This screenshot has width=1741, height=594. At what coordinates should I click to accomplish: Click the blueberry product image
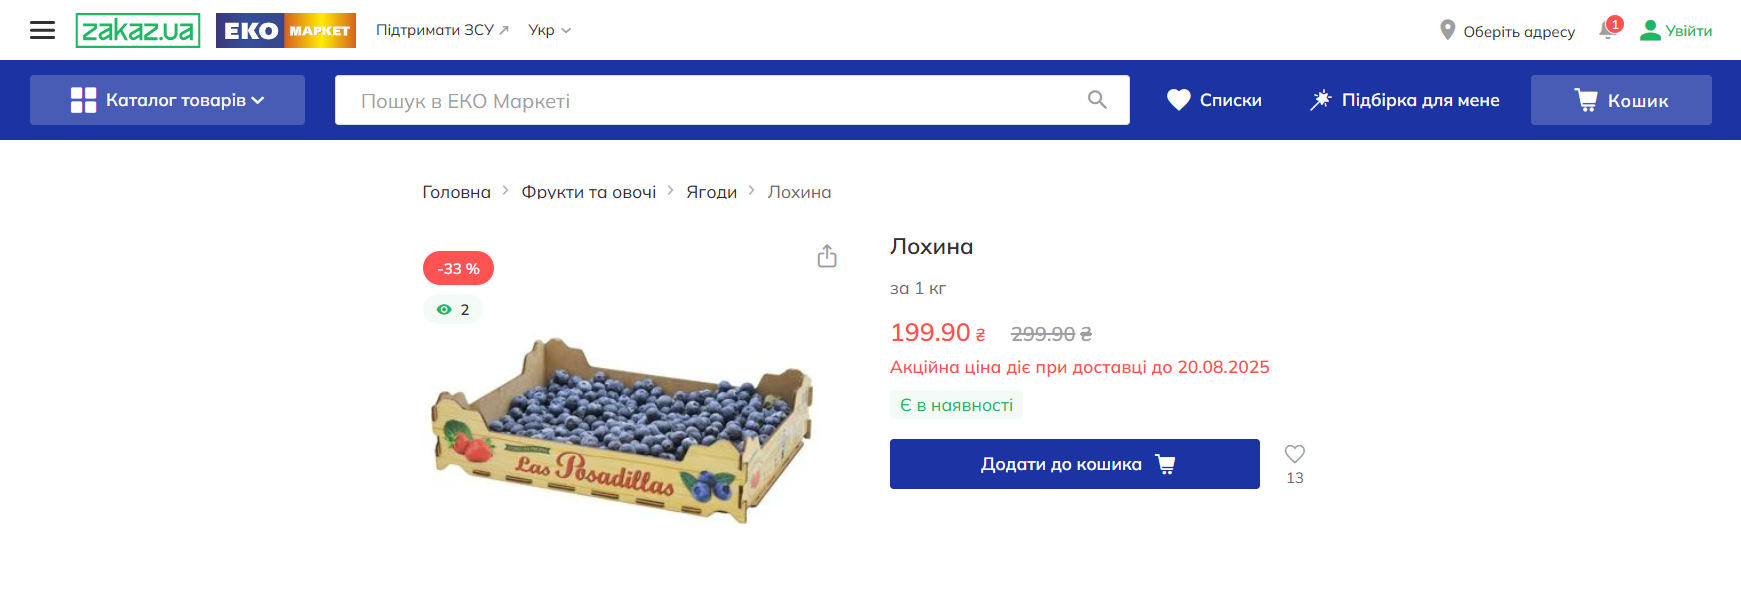click(623, 430)
